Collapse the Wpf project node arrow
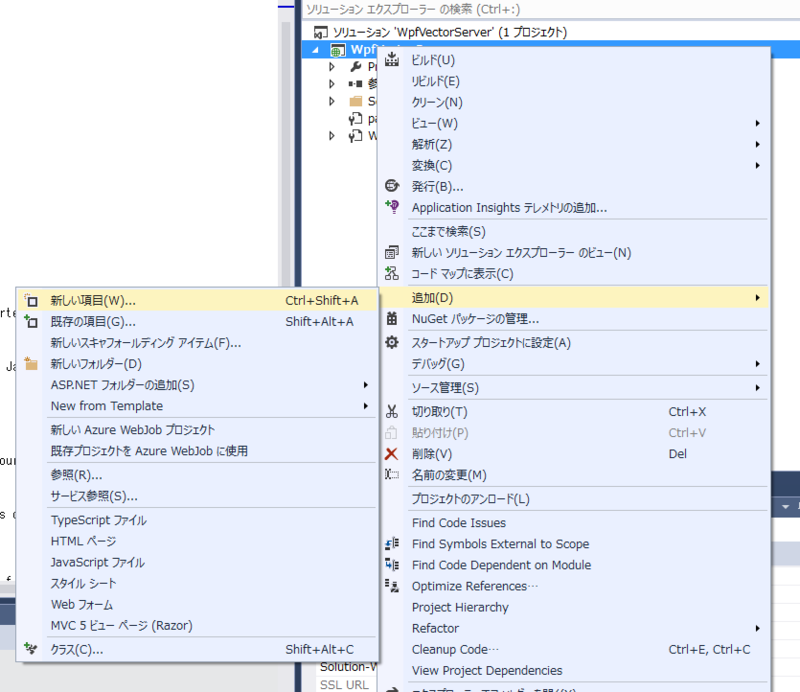This screenshot has width=800, height=692. (316, 50)
